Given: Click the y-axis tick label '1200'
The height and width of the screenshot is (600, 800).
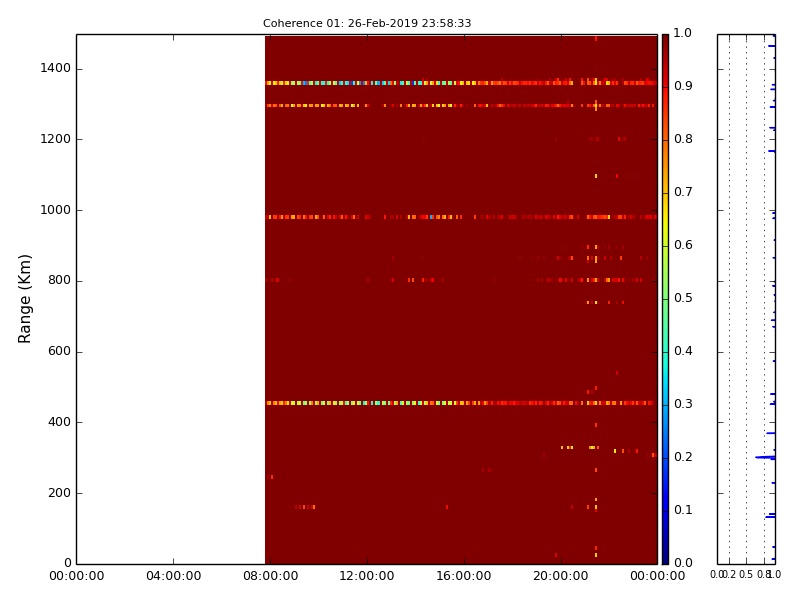Looking at the screenshot, I should (x=56, y=139).
